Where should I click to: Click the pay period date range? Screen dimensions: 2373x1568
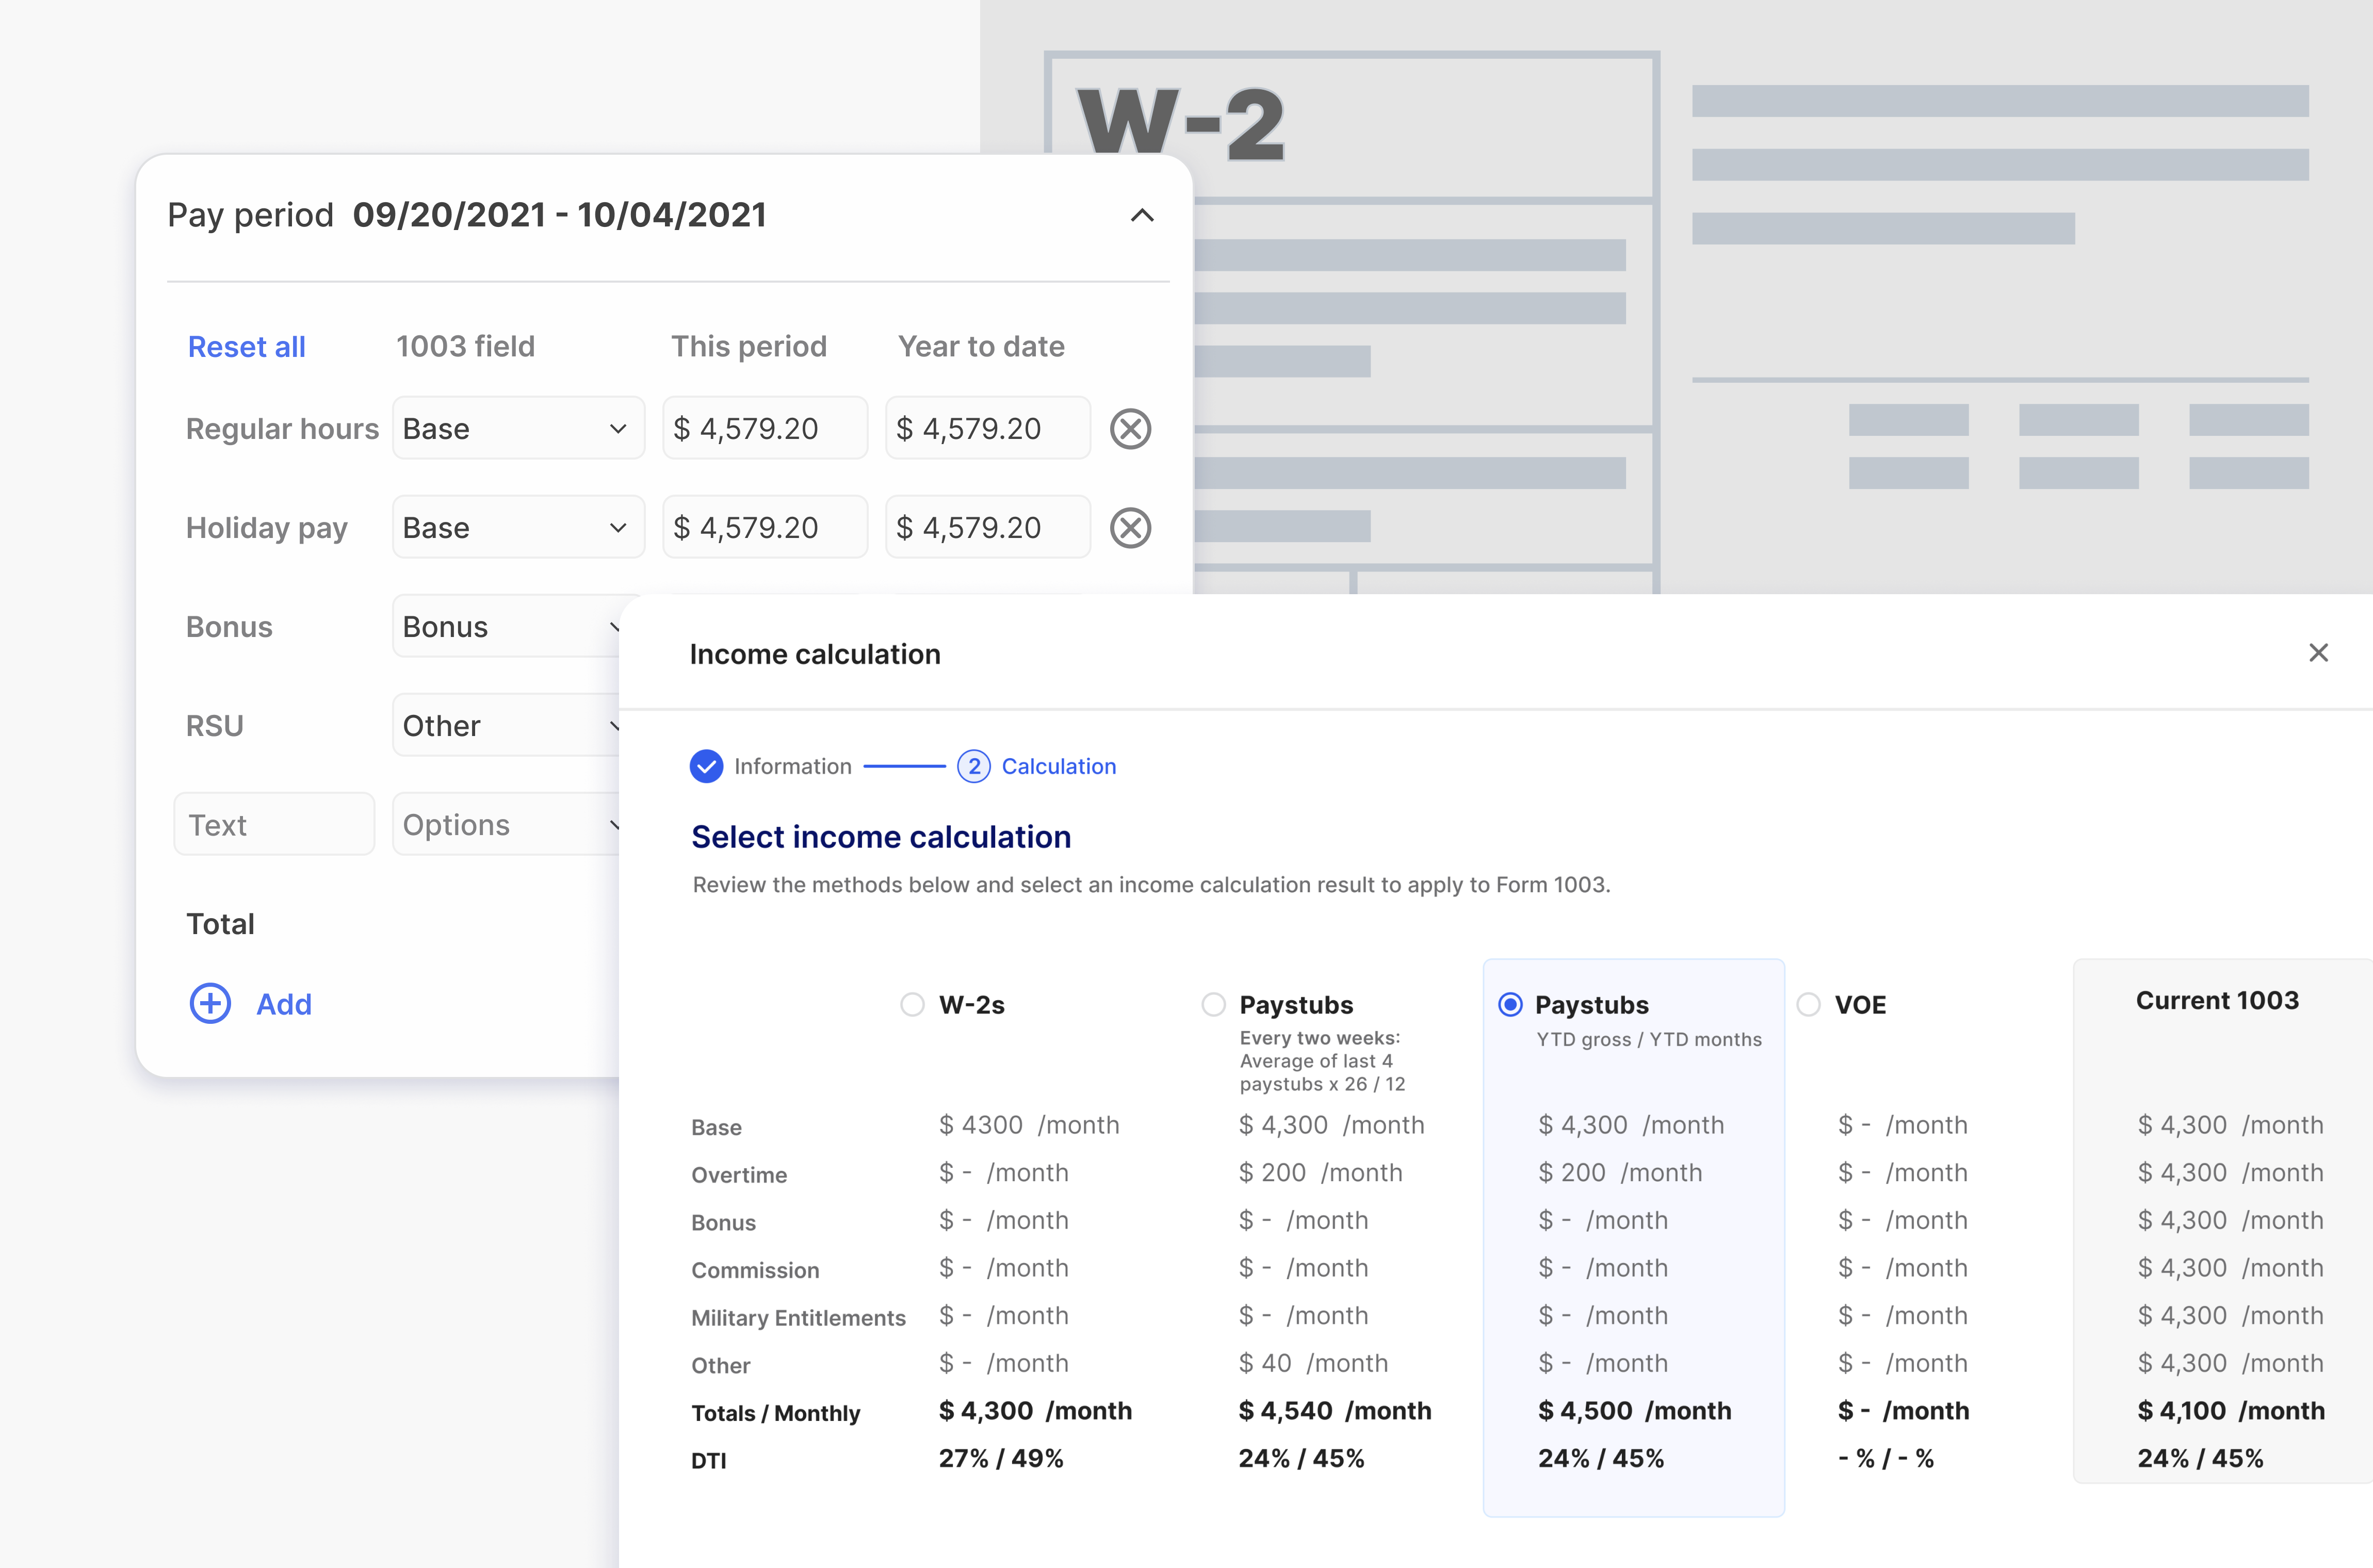(x=559, y=215)
